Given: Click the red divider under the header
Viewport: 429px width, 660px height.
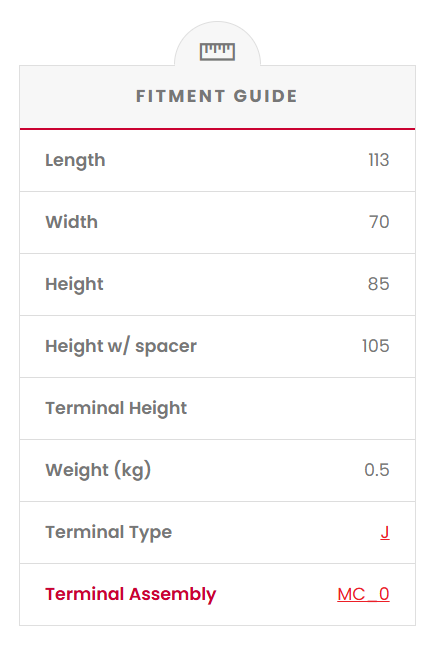Looking at the screenshot, I should click(x=217, y=129).
